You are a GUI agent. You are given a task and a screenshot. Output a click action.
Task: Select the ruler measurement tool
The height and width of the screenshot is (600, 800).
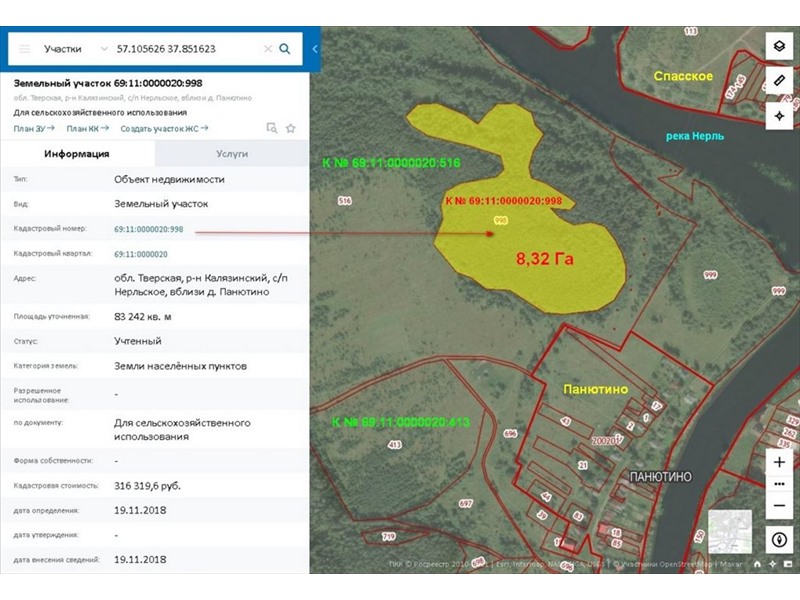pyautogui.click(x=779, y=81)
